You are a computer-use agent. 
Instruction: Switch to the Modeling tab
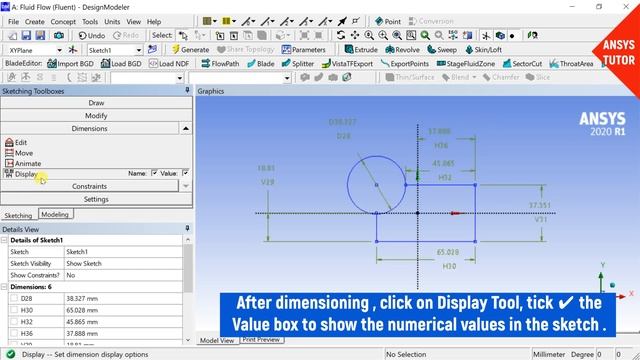[x=55, y=214]
